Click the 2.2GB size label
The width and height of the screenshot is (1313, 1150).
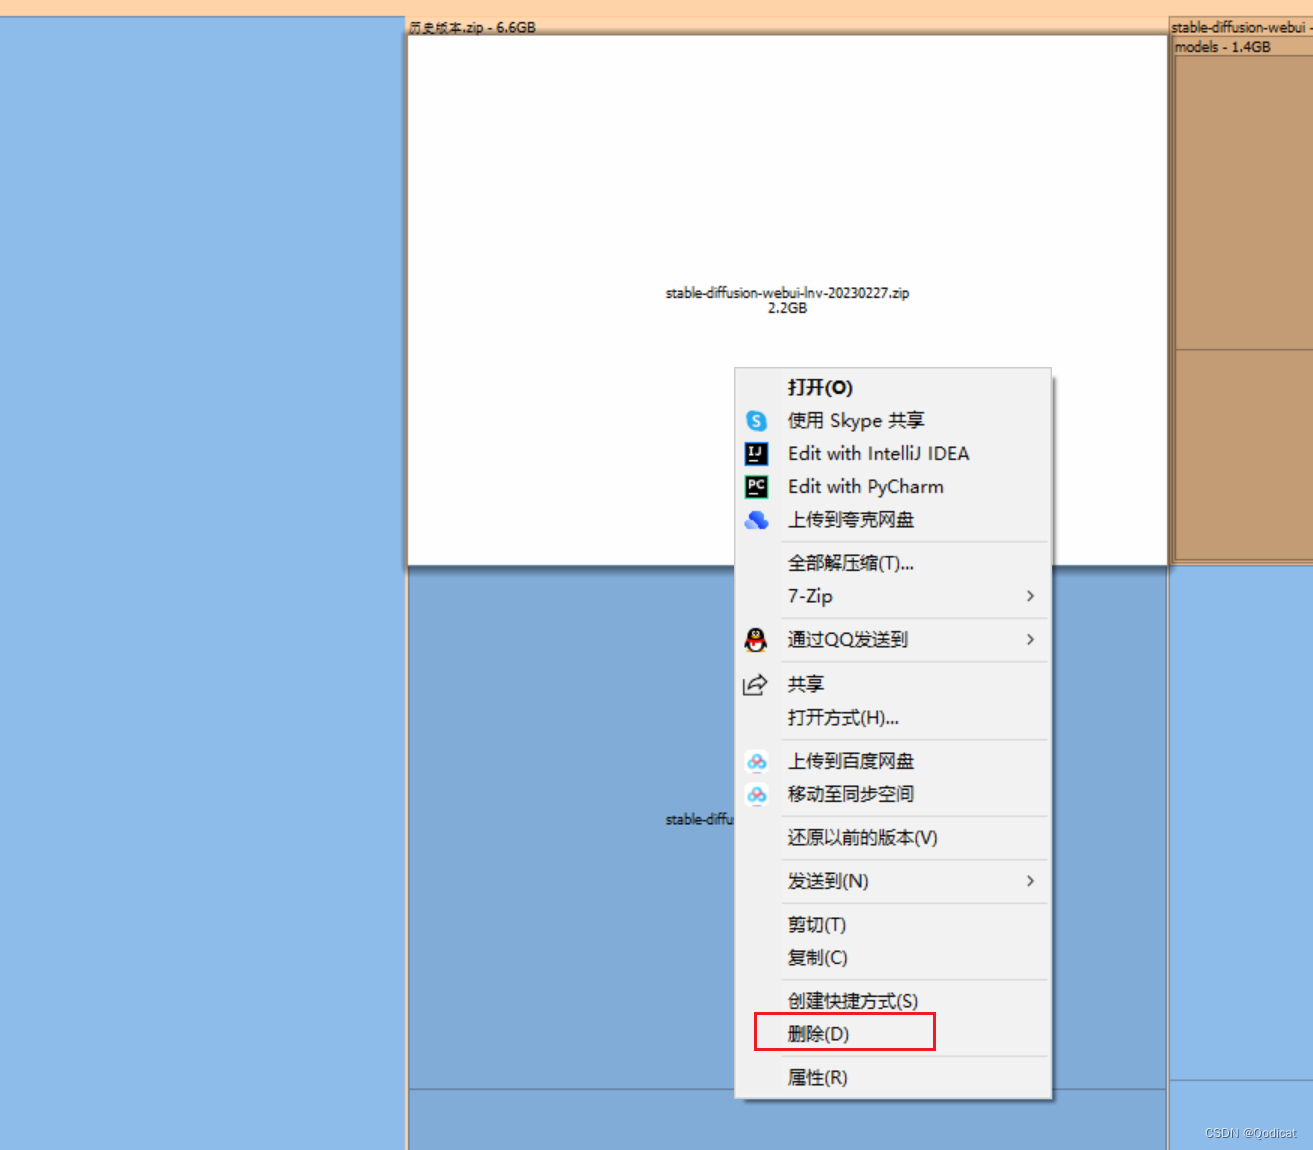787,309
